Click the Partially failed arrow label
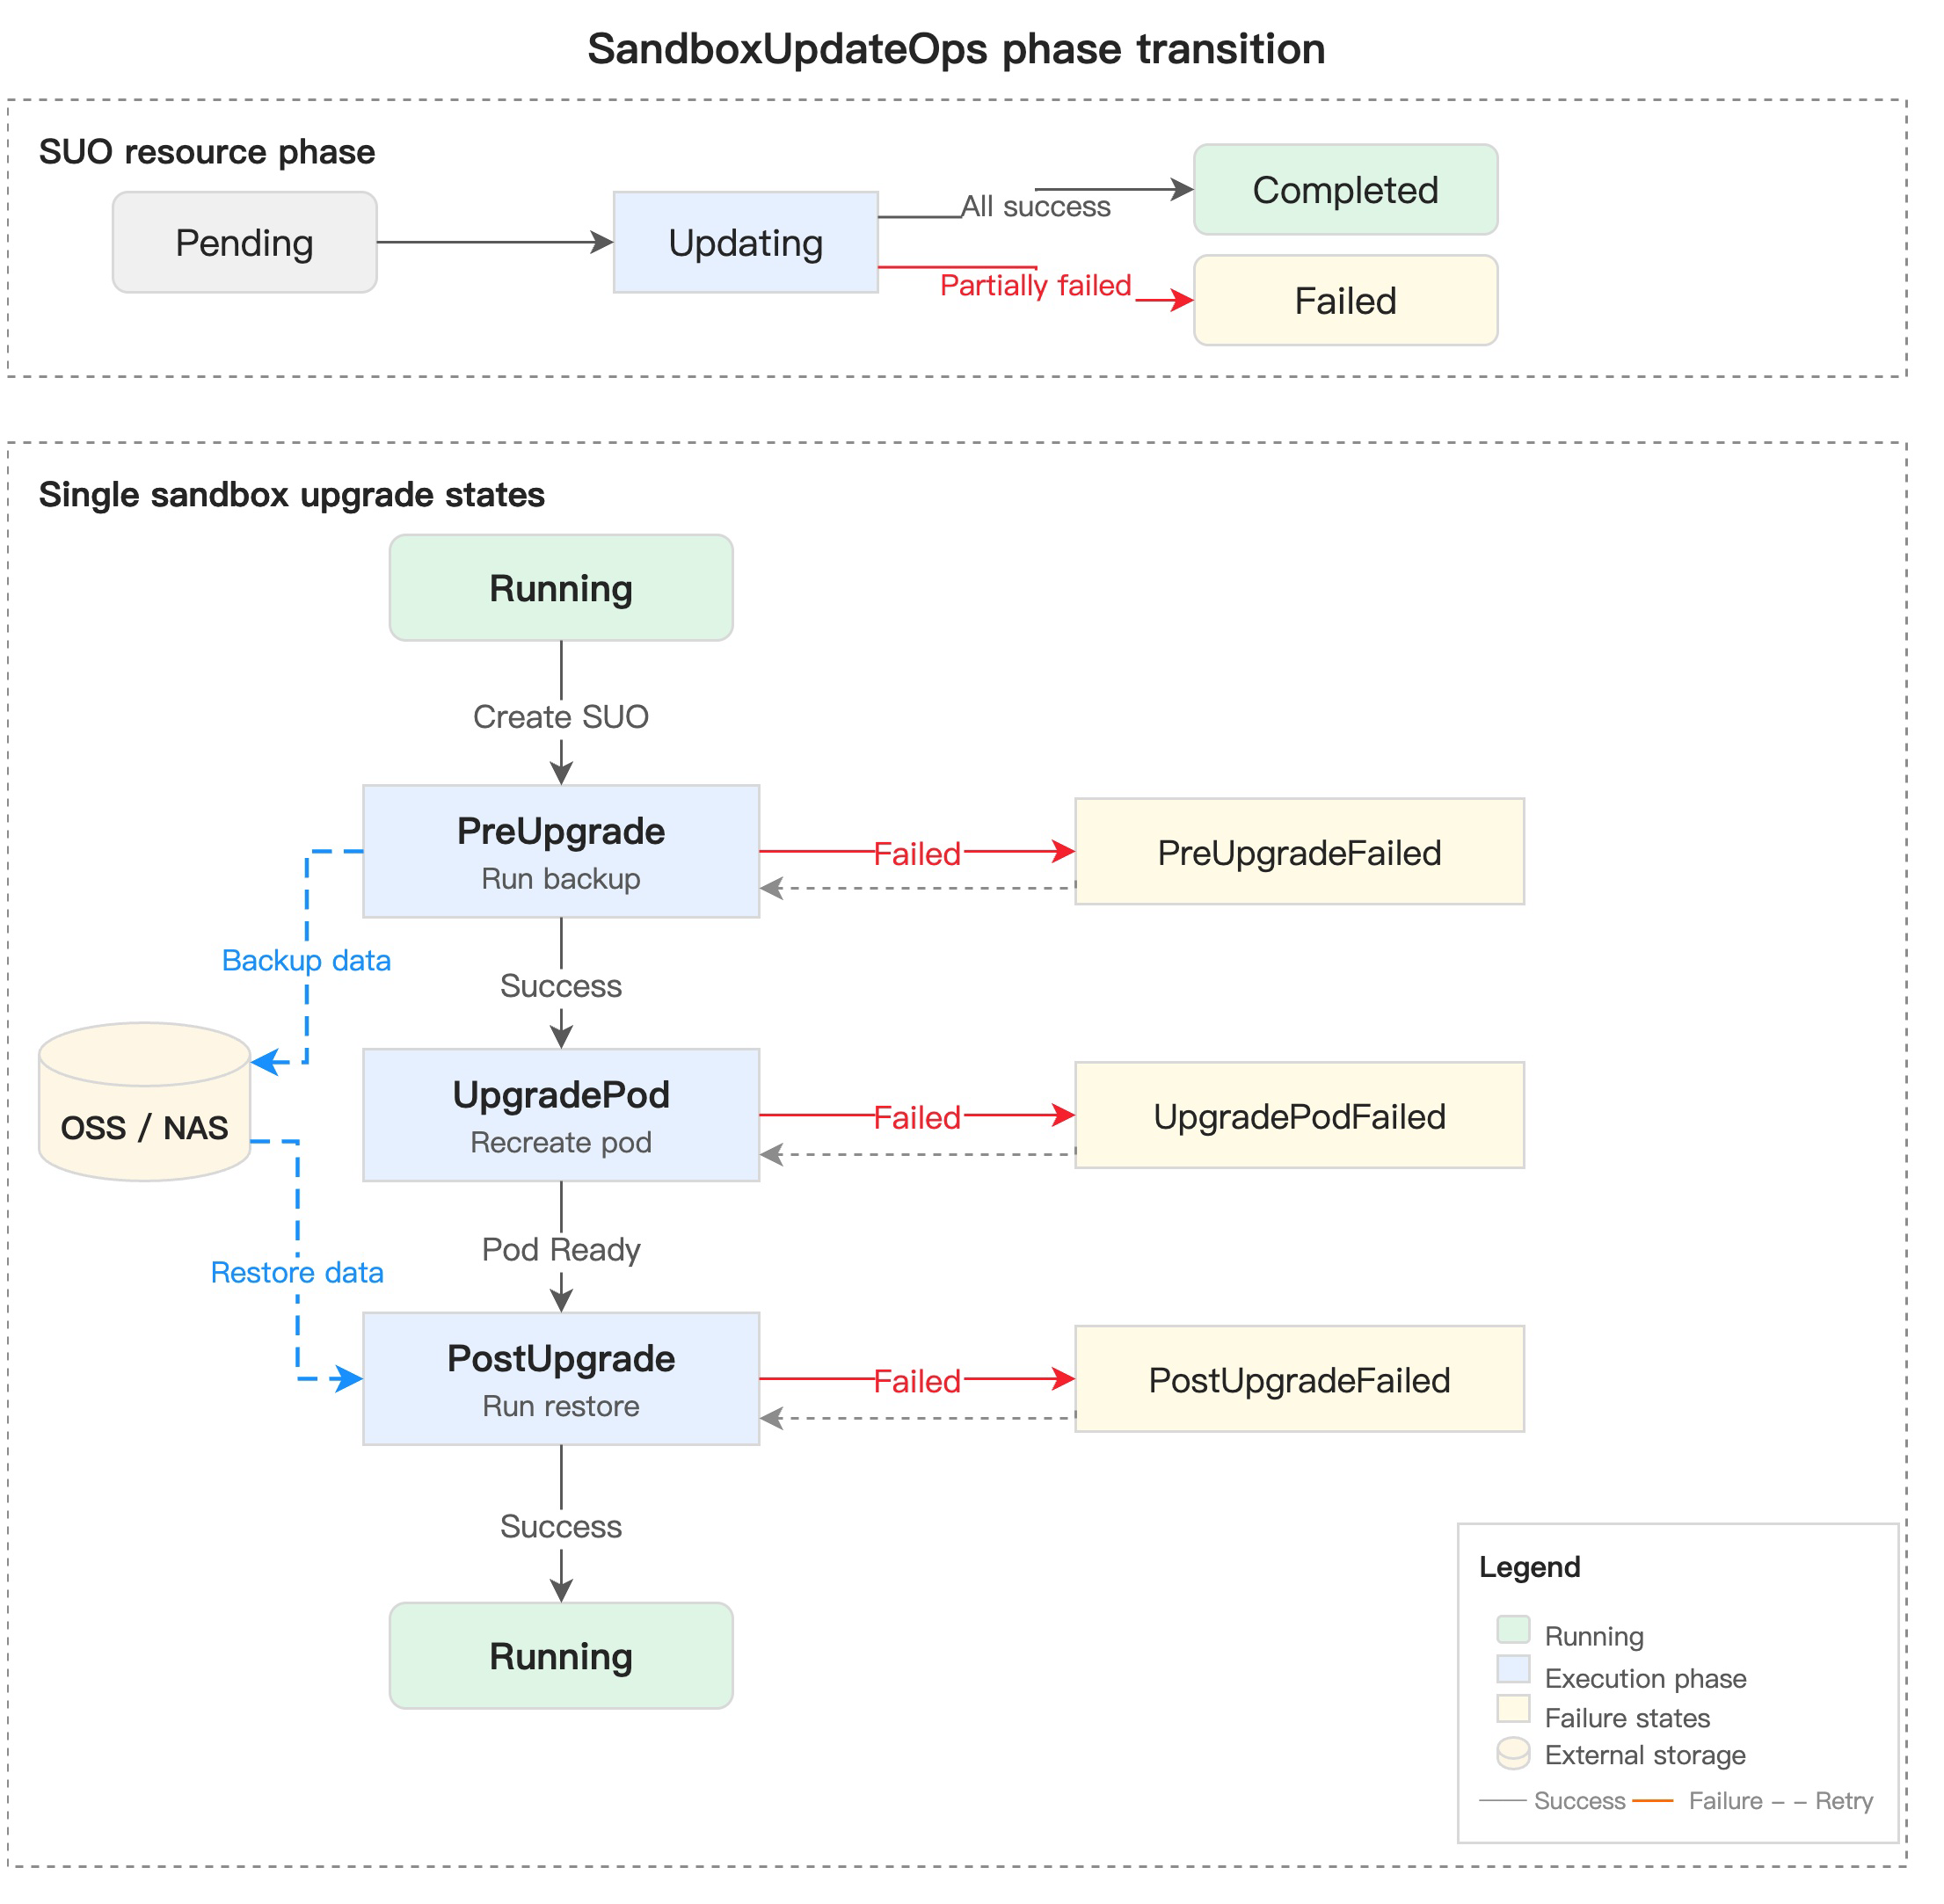This screenshot has height=1904, width=1944. coord(1036,285)
